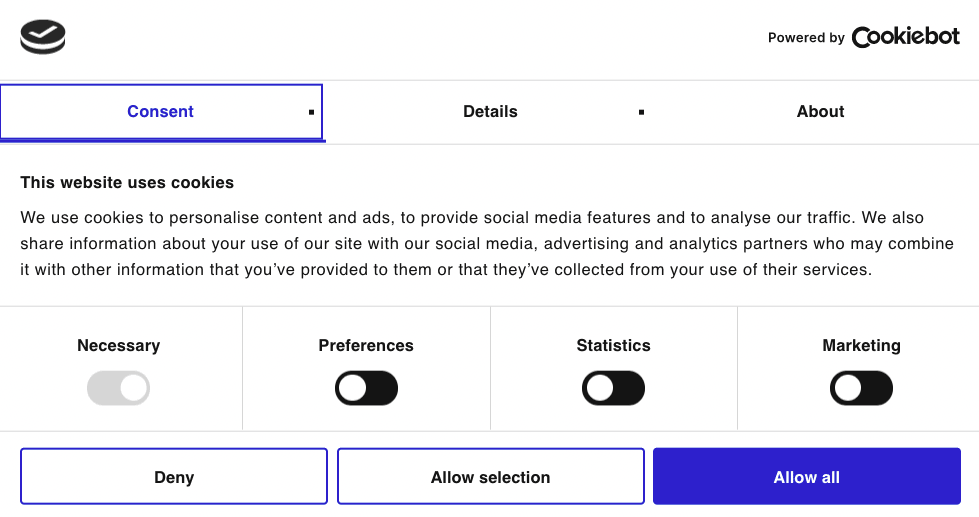
Task: Enable the Marketing cookies switch
Action: point(861,388)
